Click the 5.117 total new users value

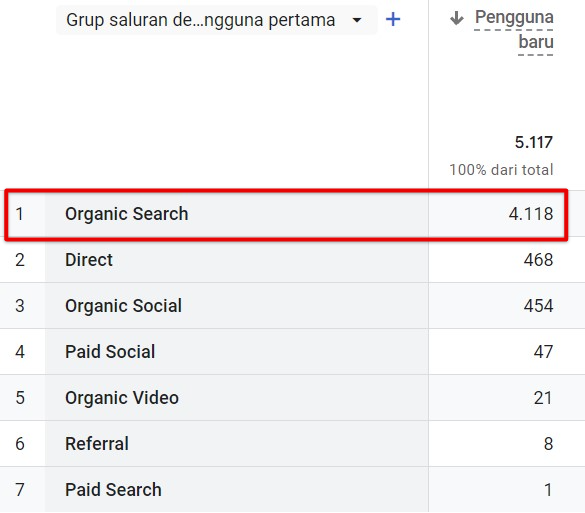tap(534, 143)
